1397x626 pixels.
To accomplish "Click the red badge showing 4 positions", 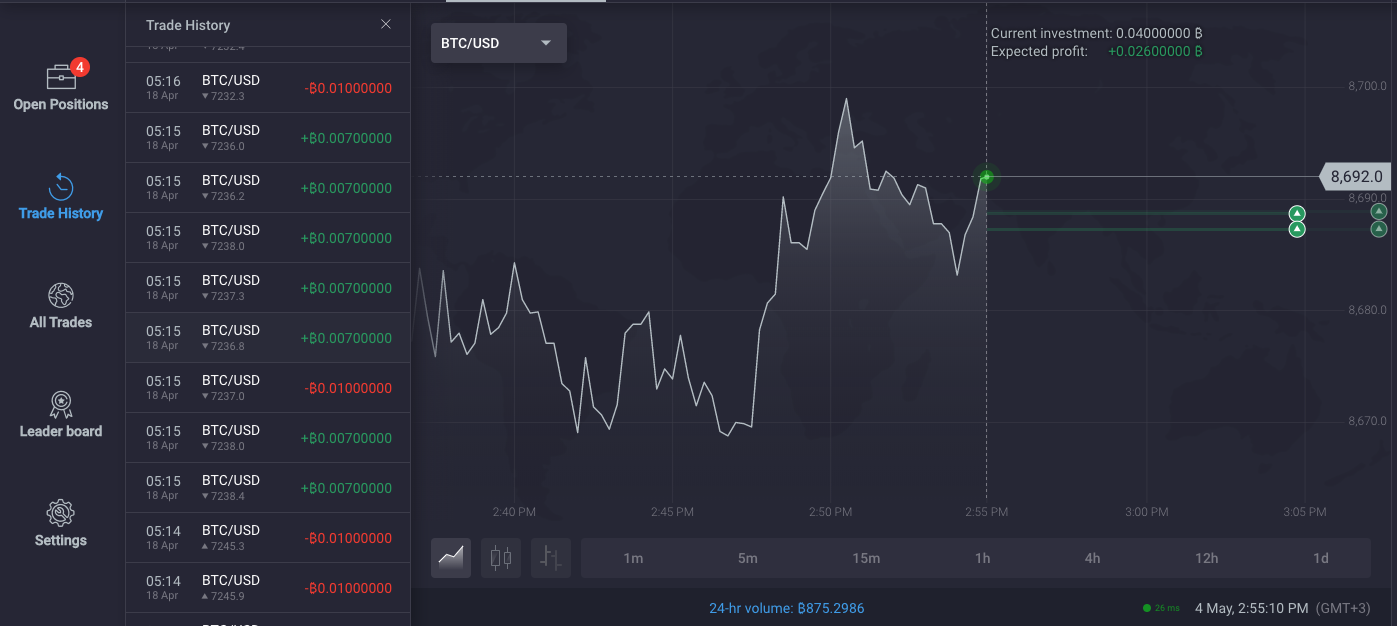I will [x=80, y=67].
